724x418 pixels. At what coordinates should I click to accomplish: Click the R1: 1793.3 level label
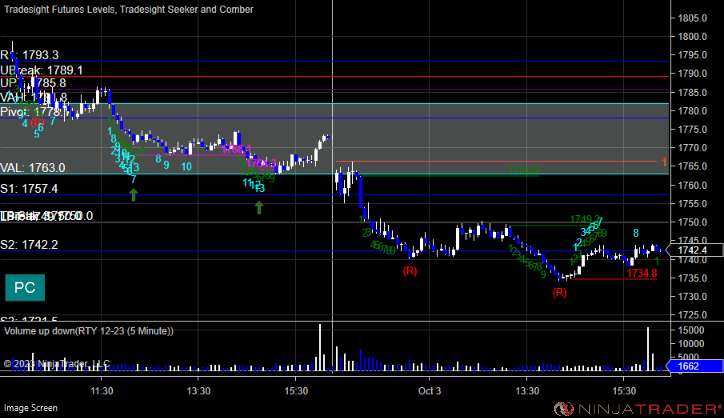[30, 55]
